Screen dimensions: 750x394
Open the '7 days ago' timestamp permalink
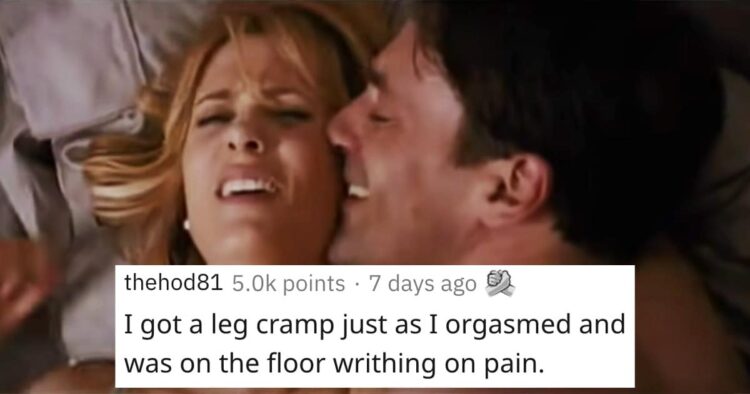point(423,285)
